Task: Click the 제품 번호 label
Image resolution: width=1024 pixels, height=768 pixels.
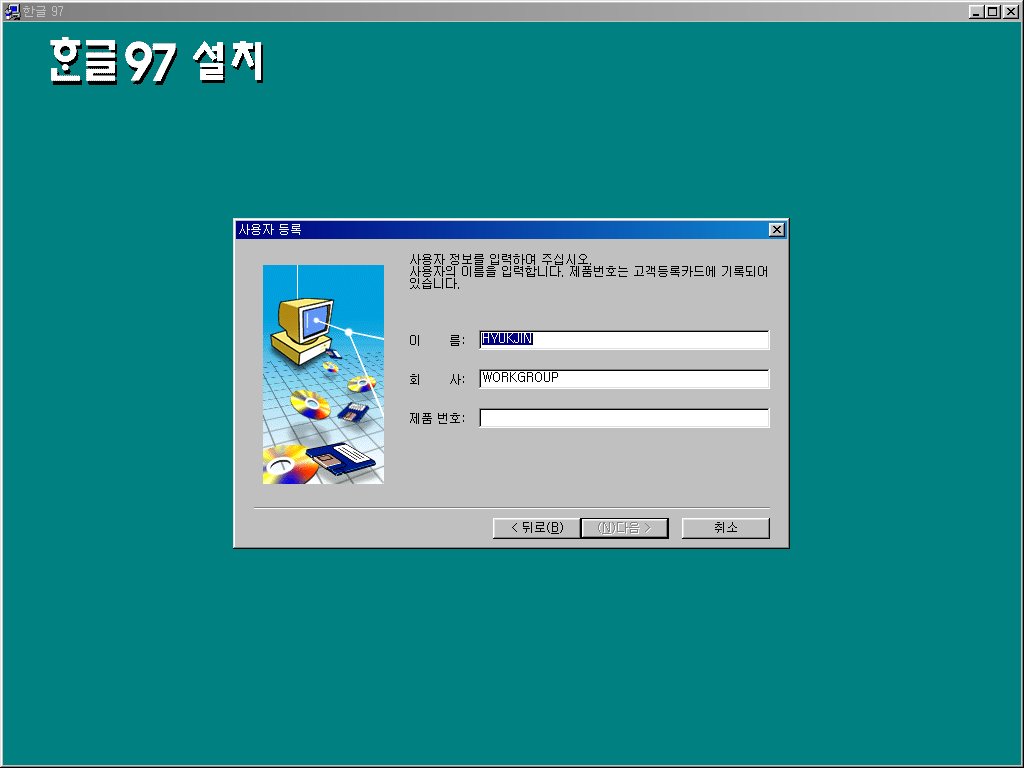Action: coord(437,418)
